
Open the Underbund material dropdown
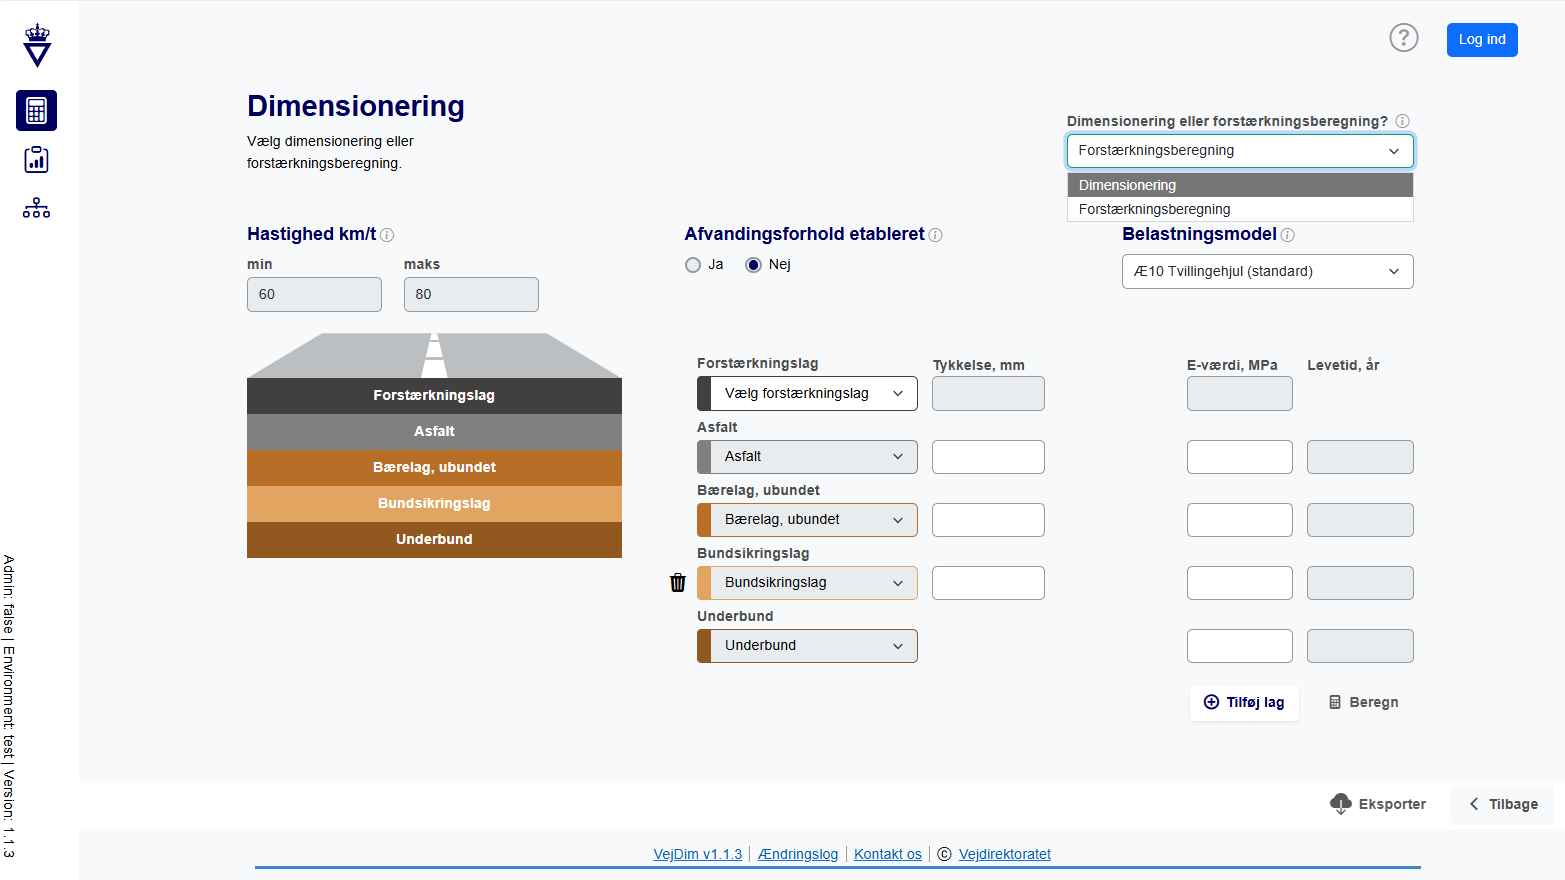(x=807, y=646)
